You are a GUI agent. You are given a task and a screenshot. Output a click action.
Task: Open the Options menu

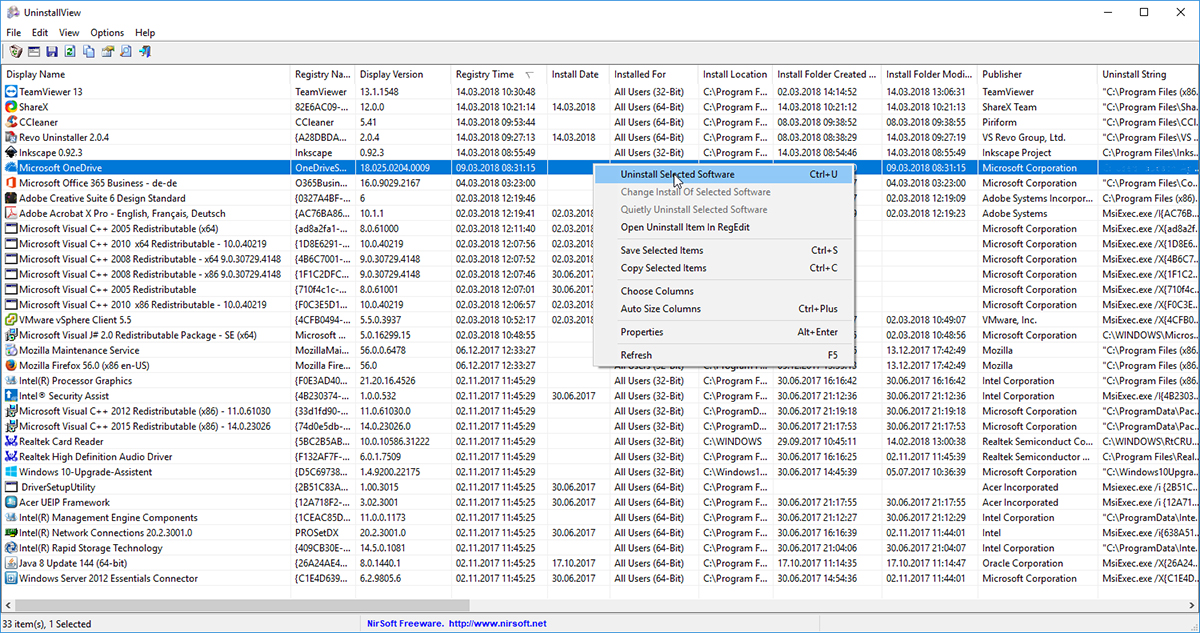(x=107, y=33)
